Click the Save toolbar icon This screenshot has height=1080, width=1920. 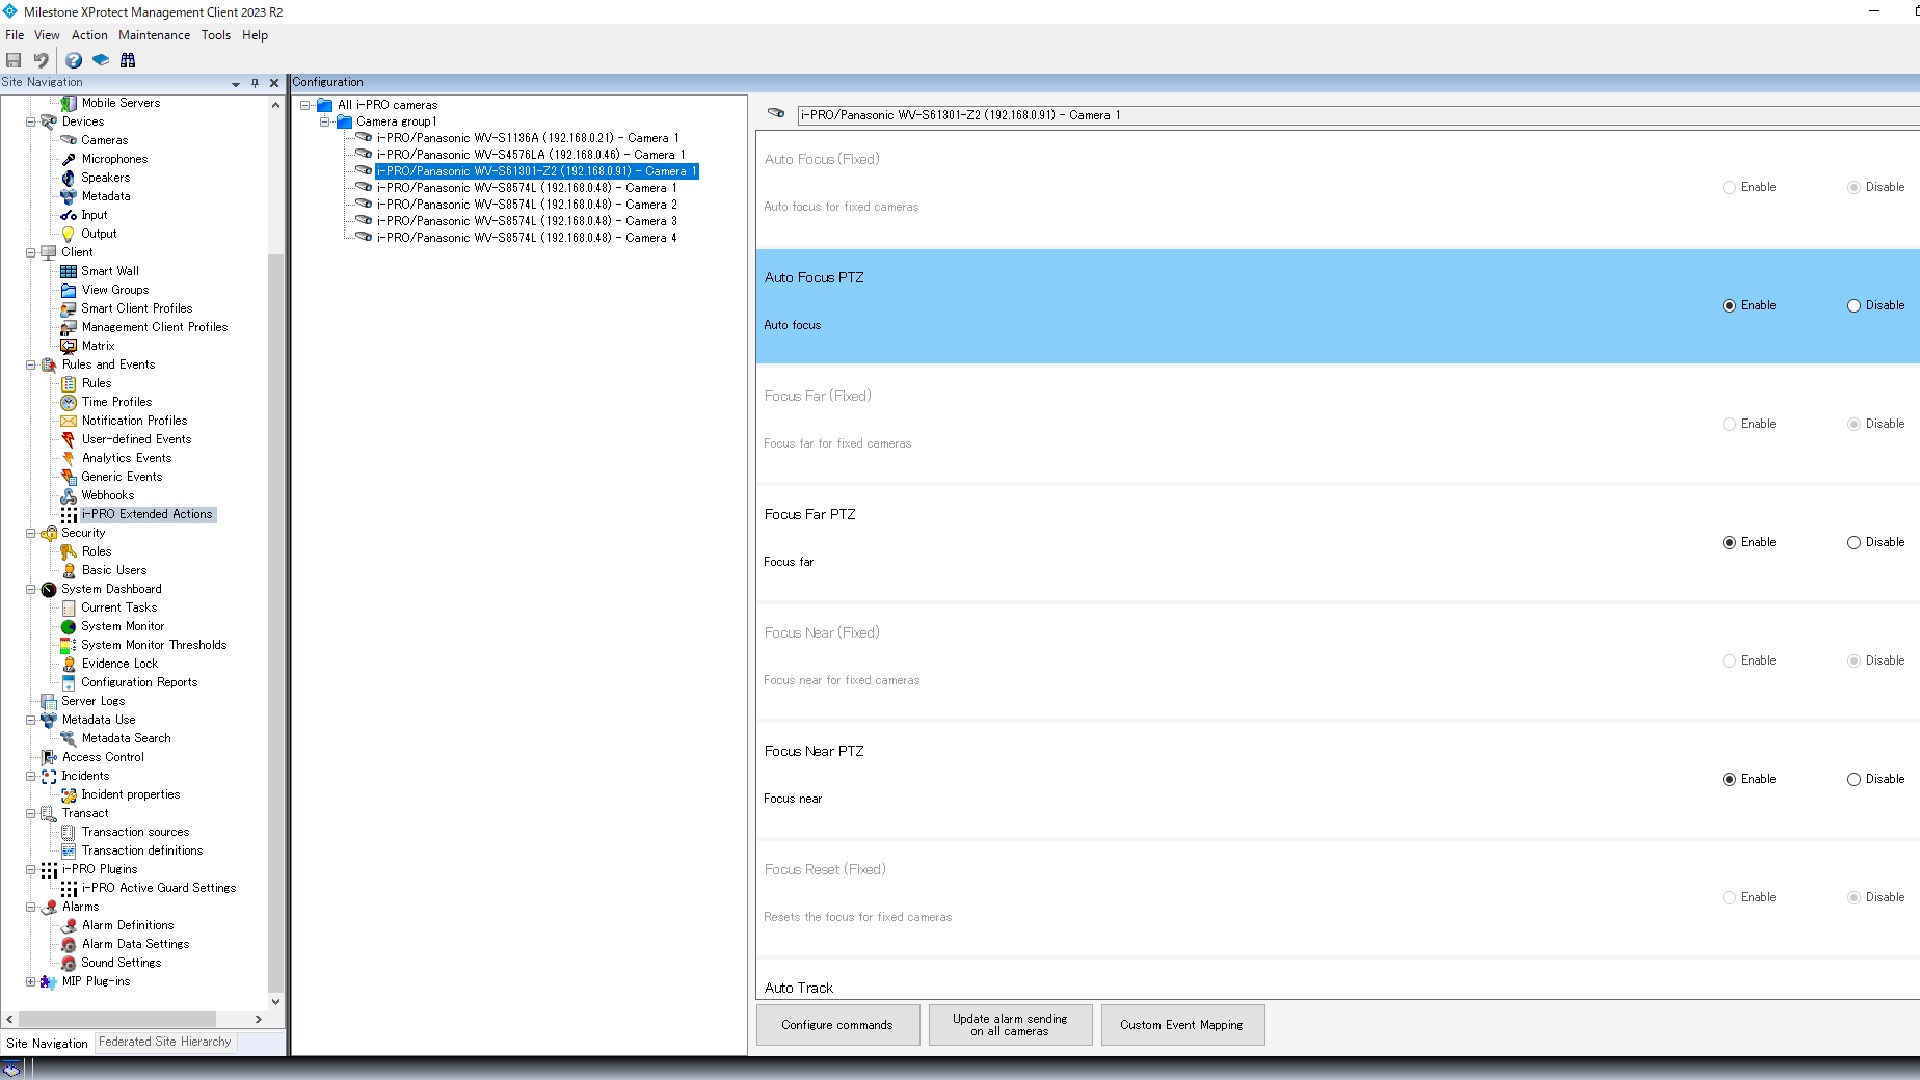pyautogui.click(x=14, y=60)
